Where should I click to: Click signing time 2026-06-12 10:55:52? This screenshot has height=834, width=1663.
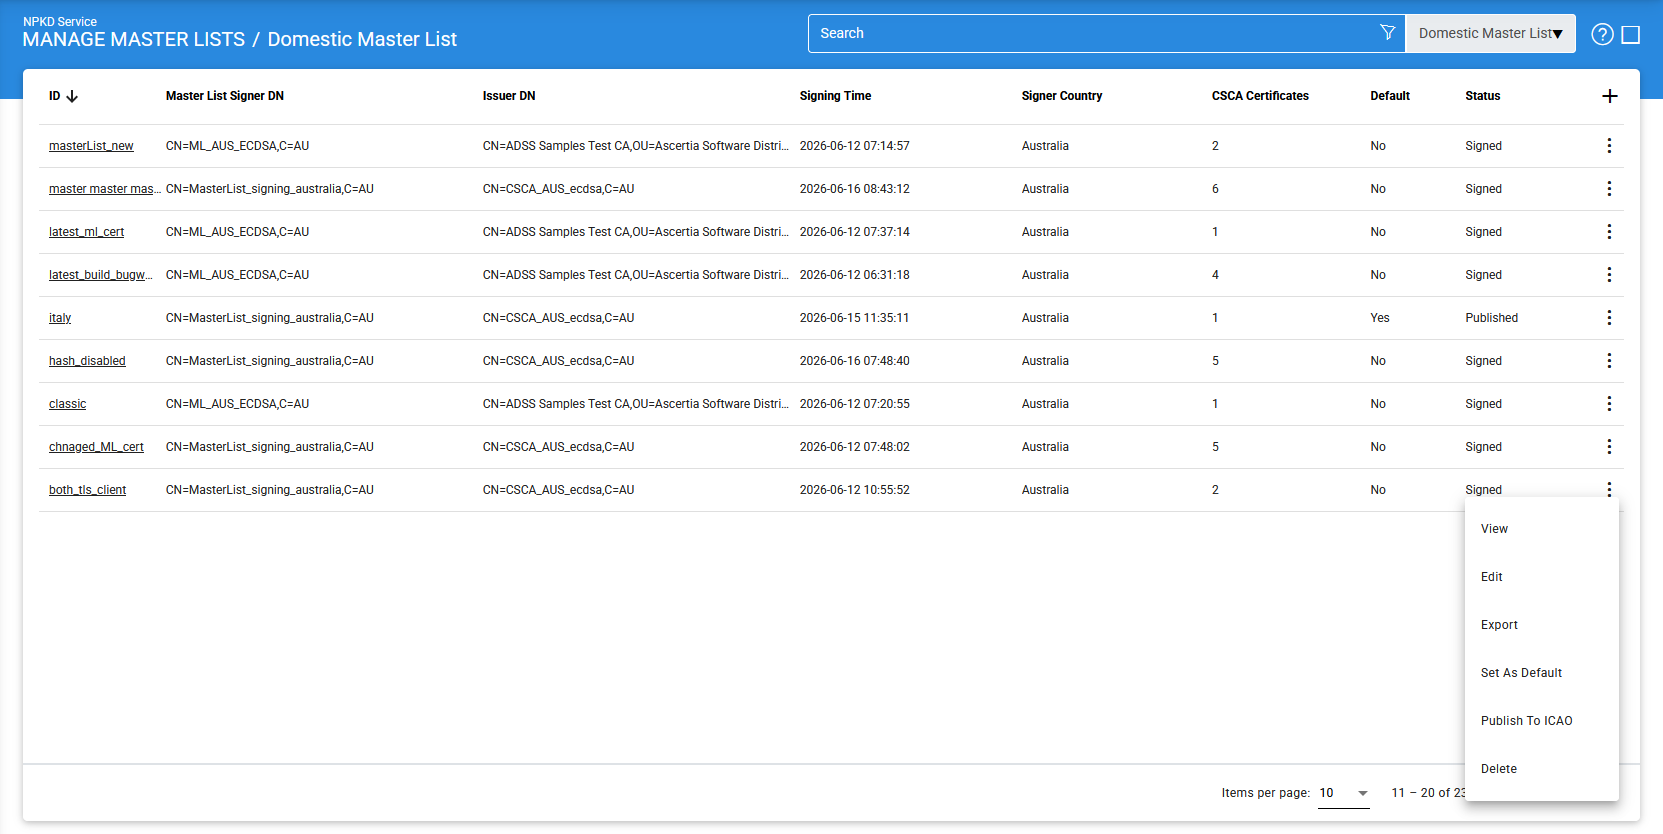pyautogui.click(x=855, y=490)
